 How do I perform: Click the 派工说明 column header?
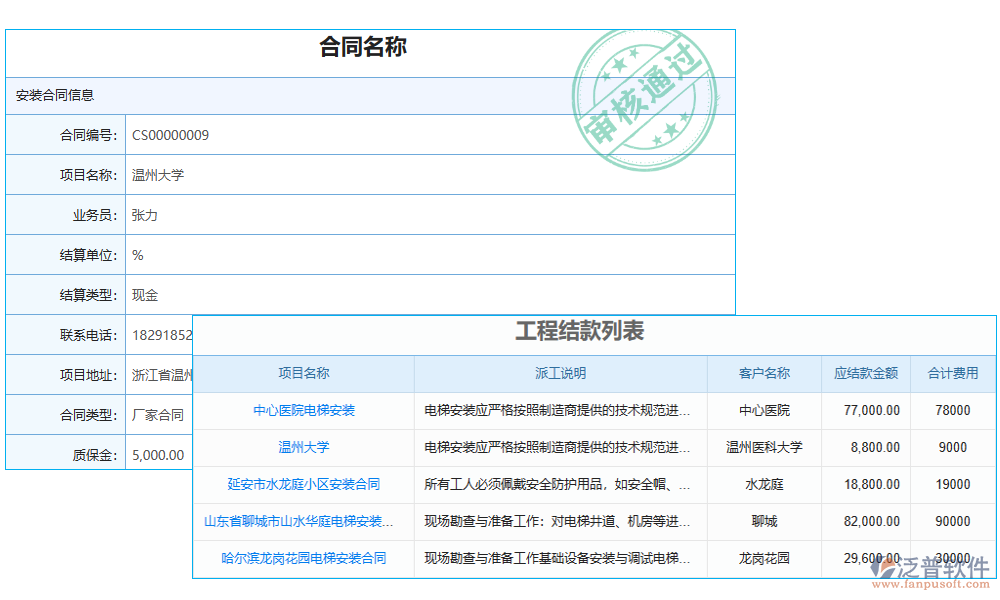[561, 373]
